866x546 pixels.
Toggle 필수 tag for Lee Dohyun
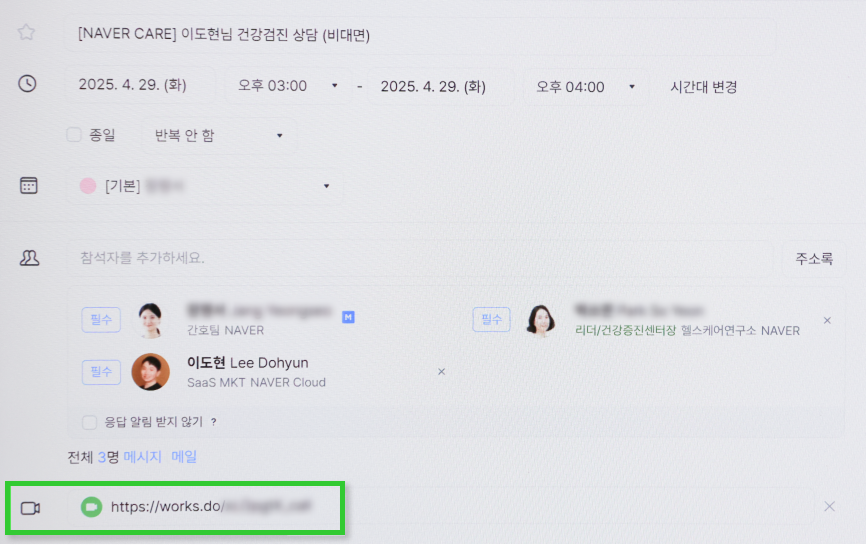tap(101, 372)
